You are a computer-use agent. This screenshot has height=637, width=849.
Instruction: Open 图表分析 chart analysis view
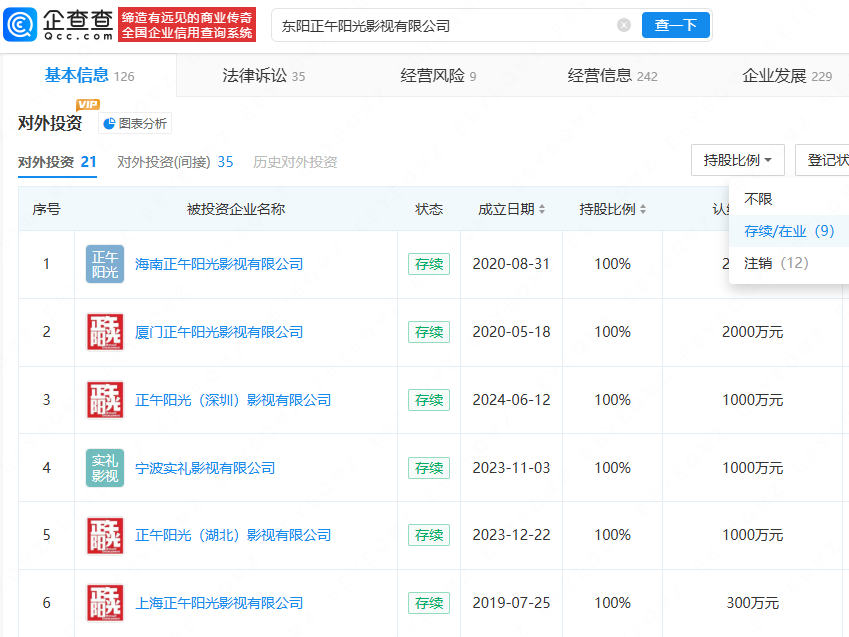(x=133, y=122)
